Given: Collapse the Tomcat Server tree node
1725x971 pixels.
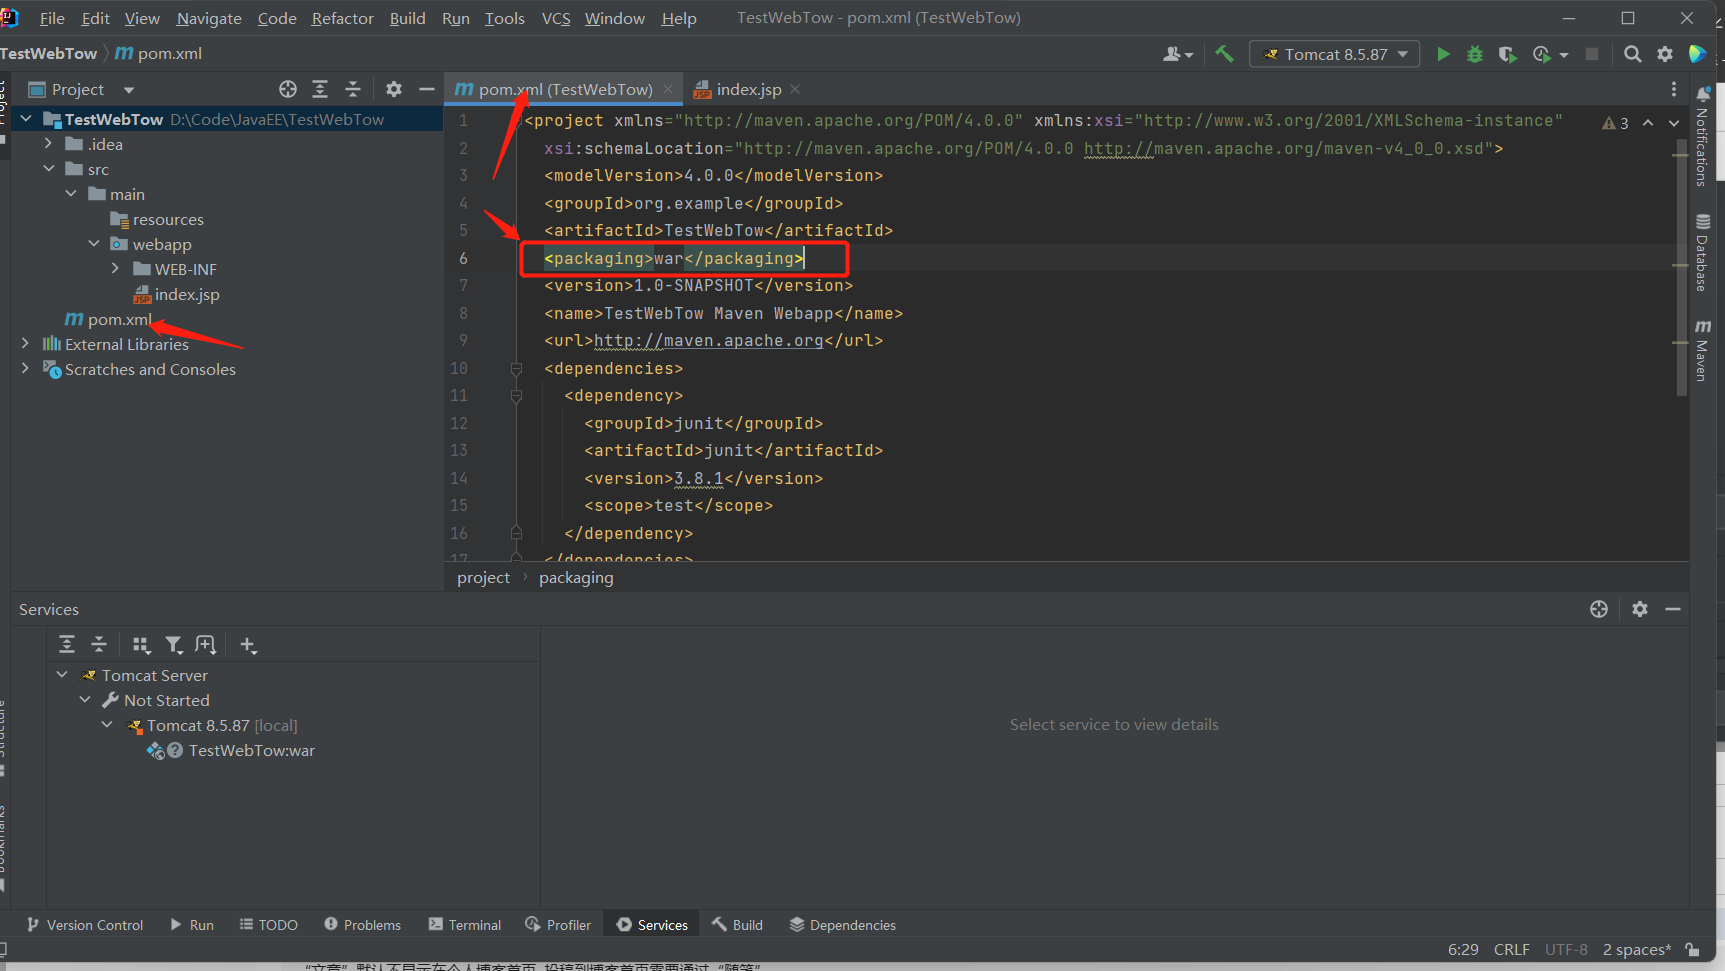Looking at the screenshot, I should click(62, 675).
